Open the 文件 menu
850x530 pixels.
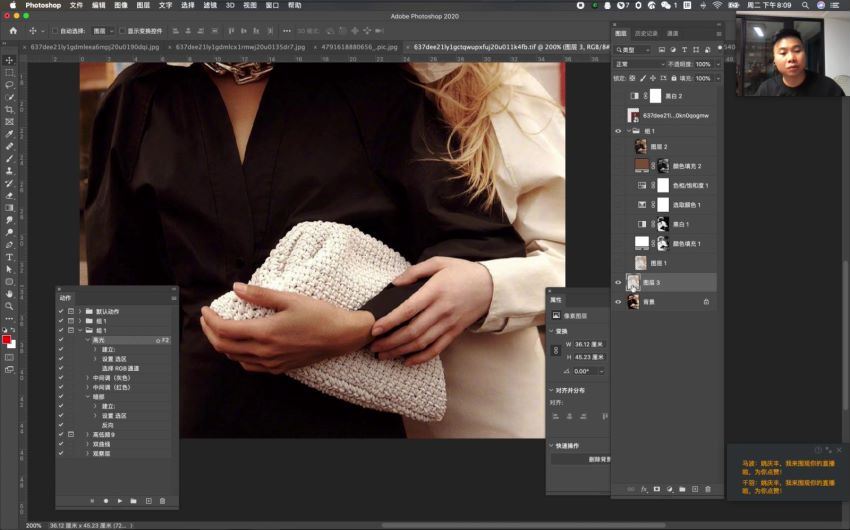pyautogui.click(x=76, y=5)
